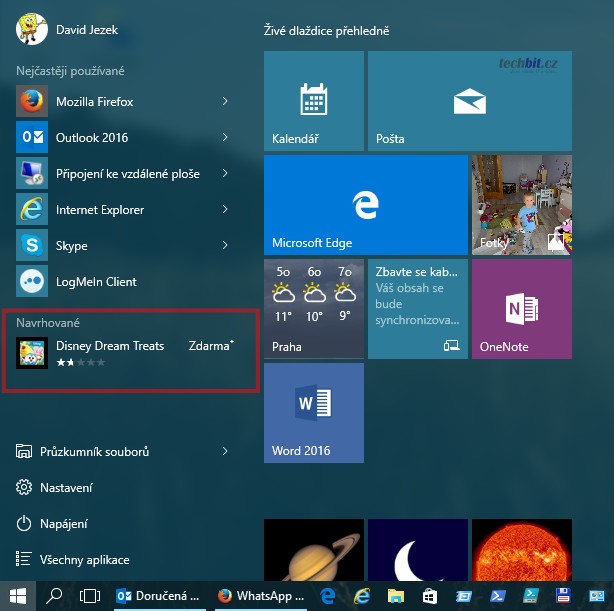Click the Windows Start button

(18, 596)
